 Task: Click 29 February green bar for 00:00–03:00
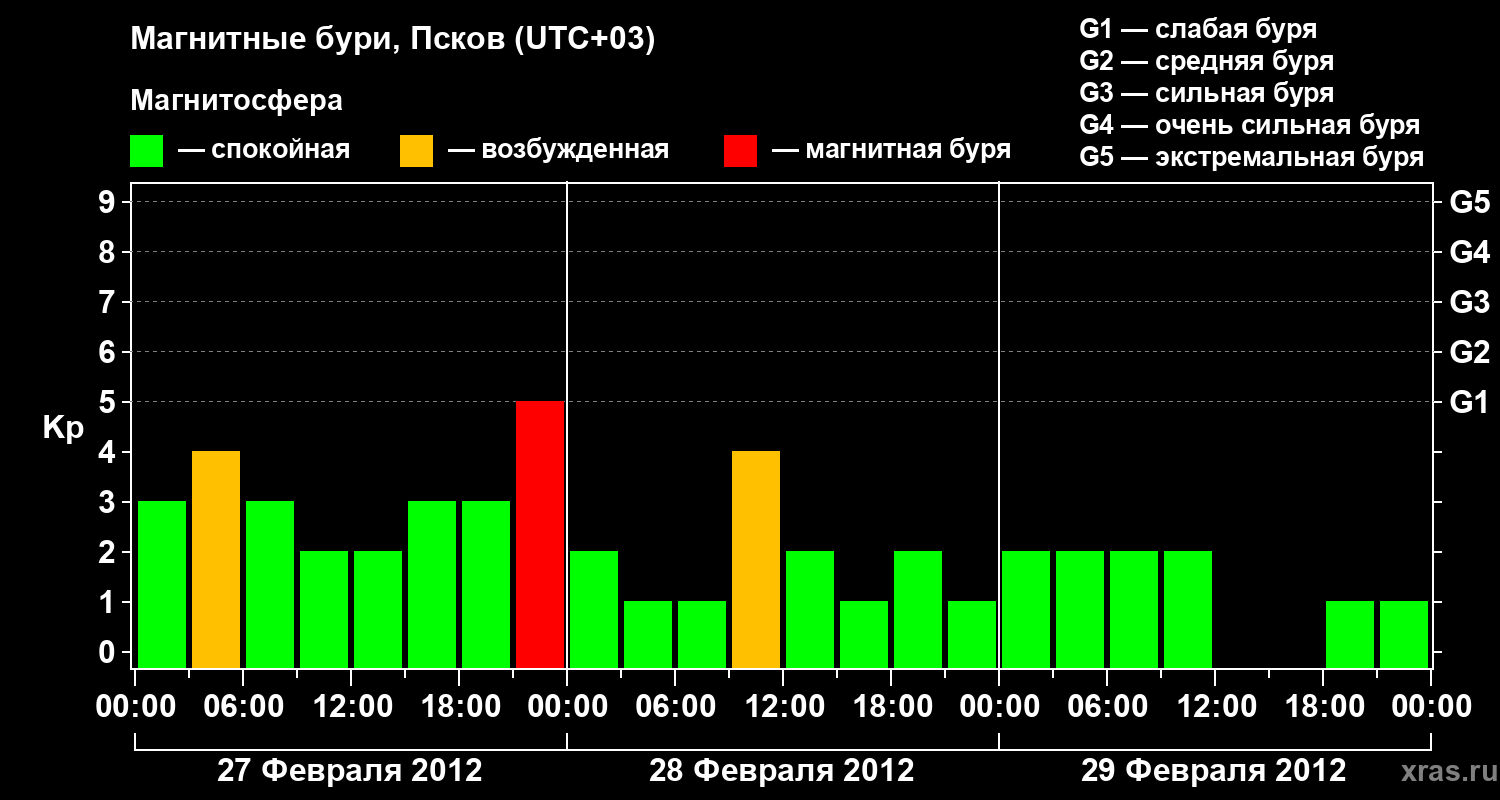pos(1026,610)
